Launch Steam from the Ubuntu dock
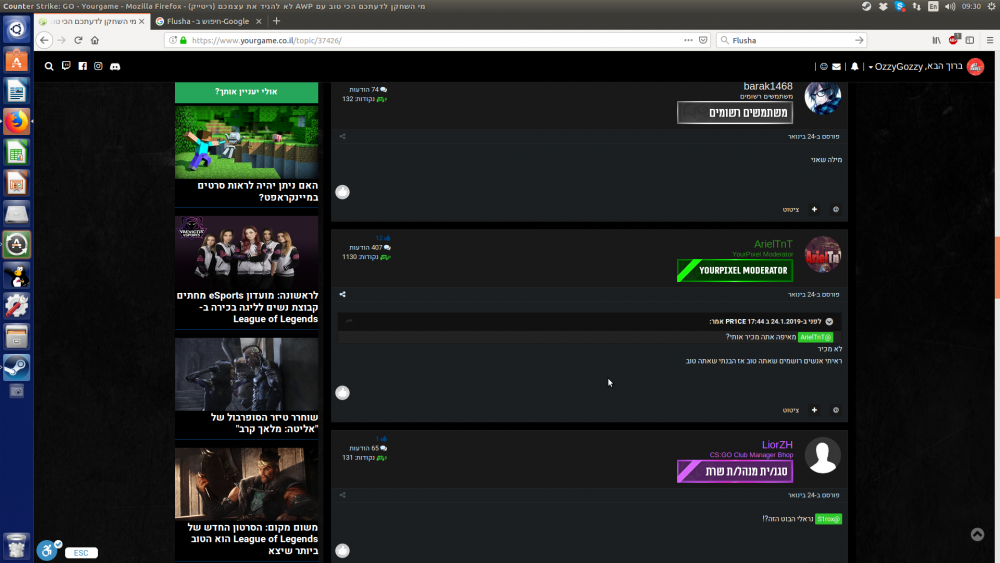Screen dimensions: 1000x563 point(16,367)
